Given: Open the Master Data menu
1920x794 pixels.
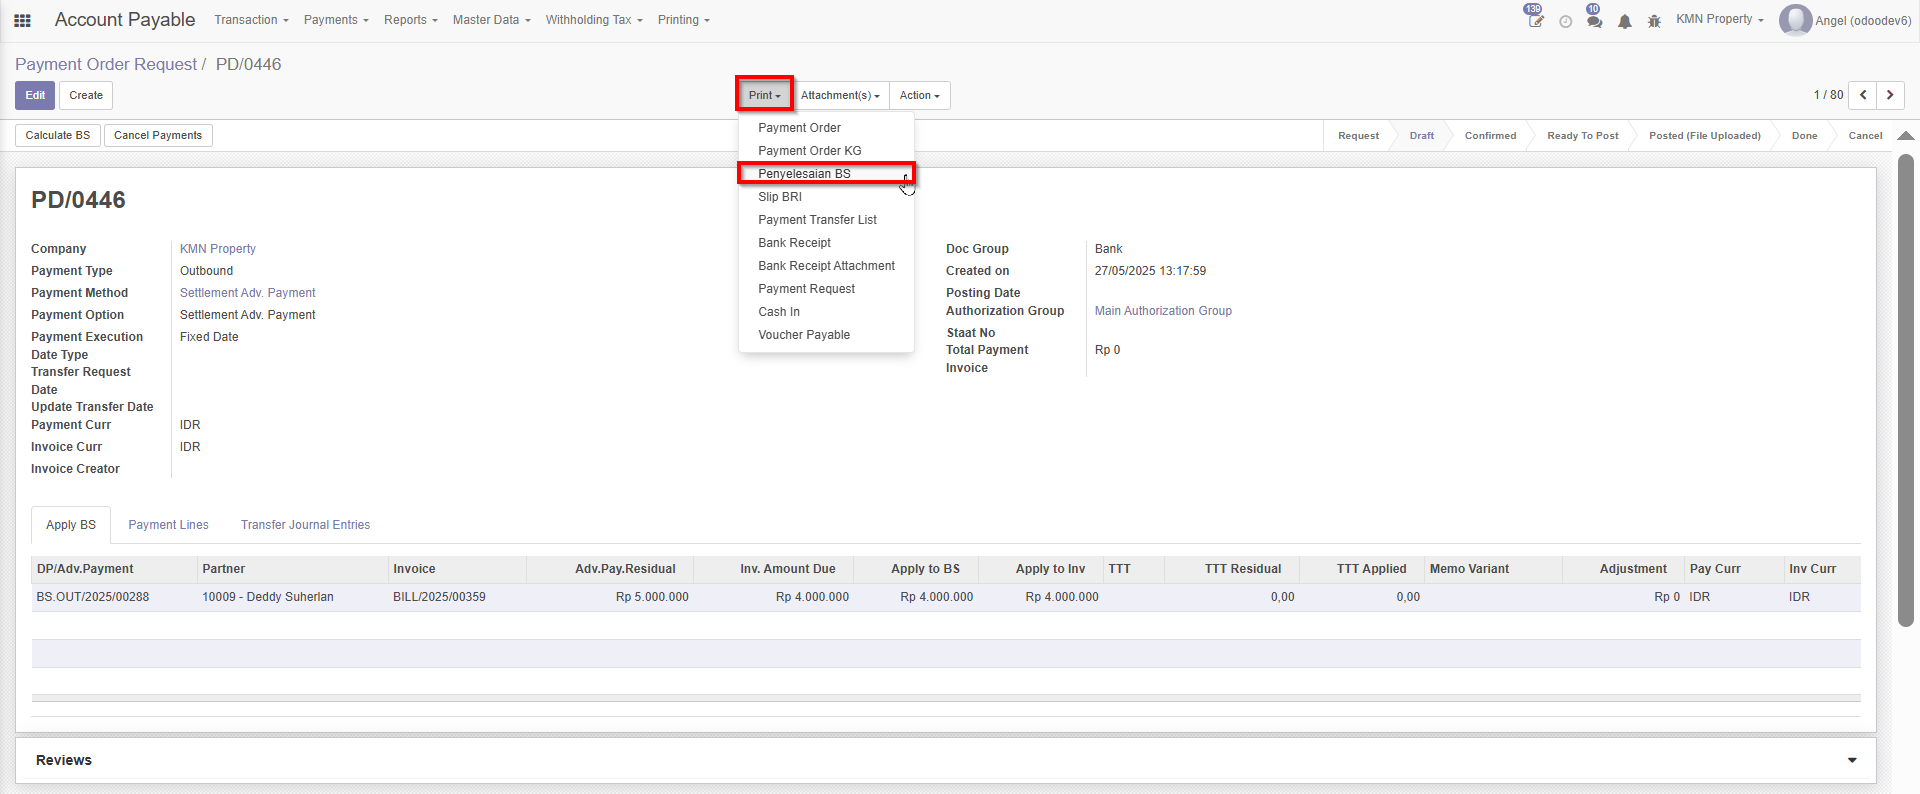Looking at the screenshot, I should click(491, 20).
